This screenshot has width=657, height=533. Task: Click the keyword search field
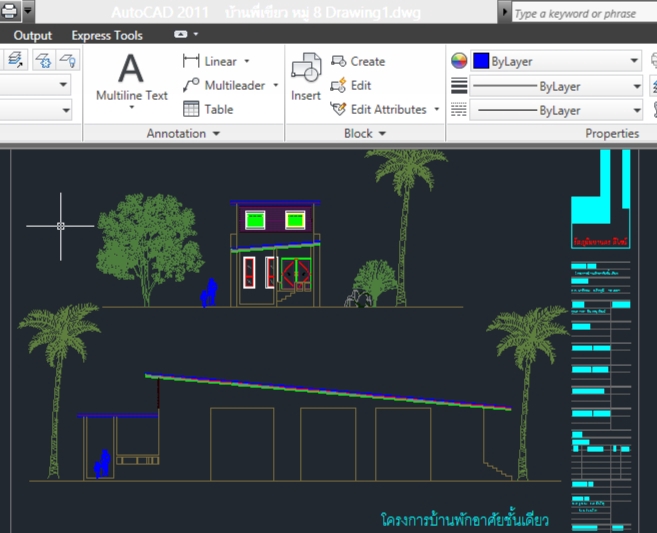584,13
